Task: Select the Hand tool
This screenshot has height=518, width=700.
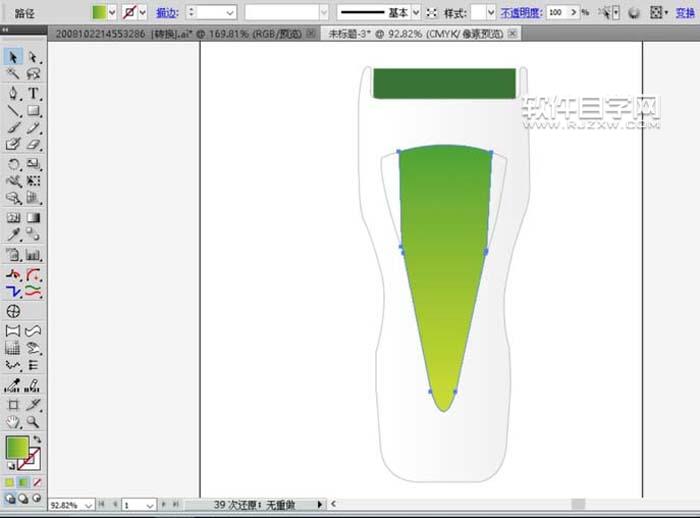Action: point(13,422)
